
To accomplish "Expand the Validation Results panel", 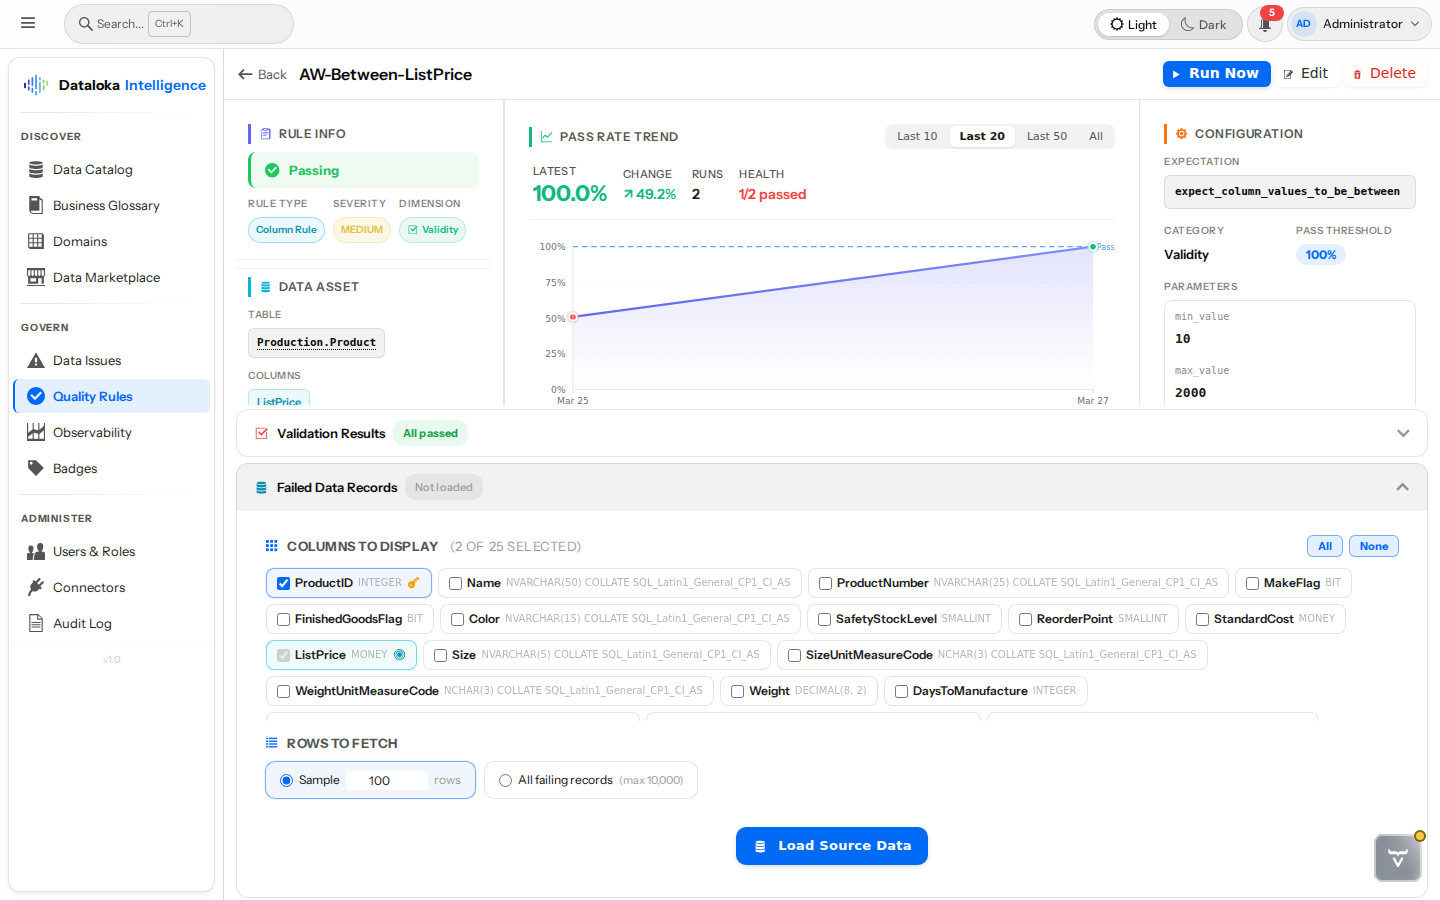I will tap(1403, 433).
